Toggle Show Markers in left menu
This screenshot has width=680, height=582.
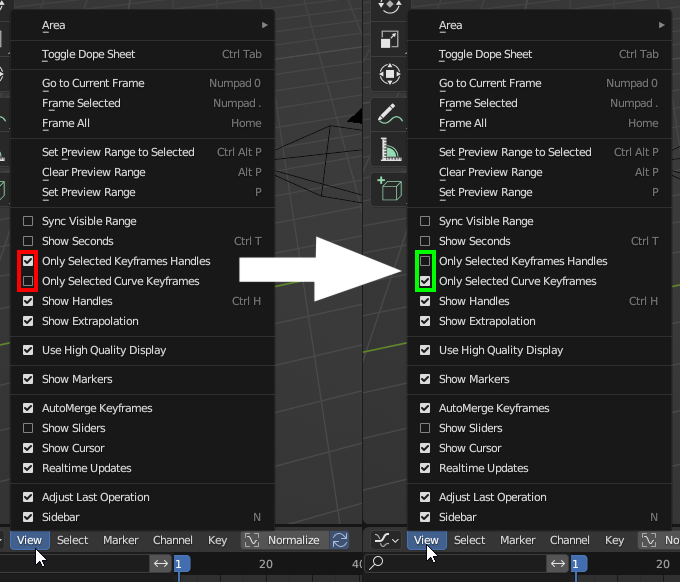(x=28, y=379)
